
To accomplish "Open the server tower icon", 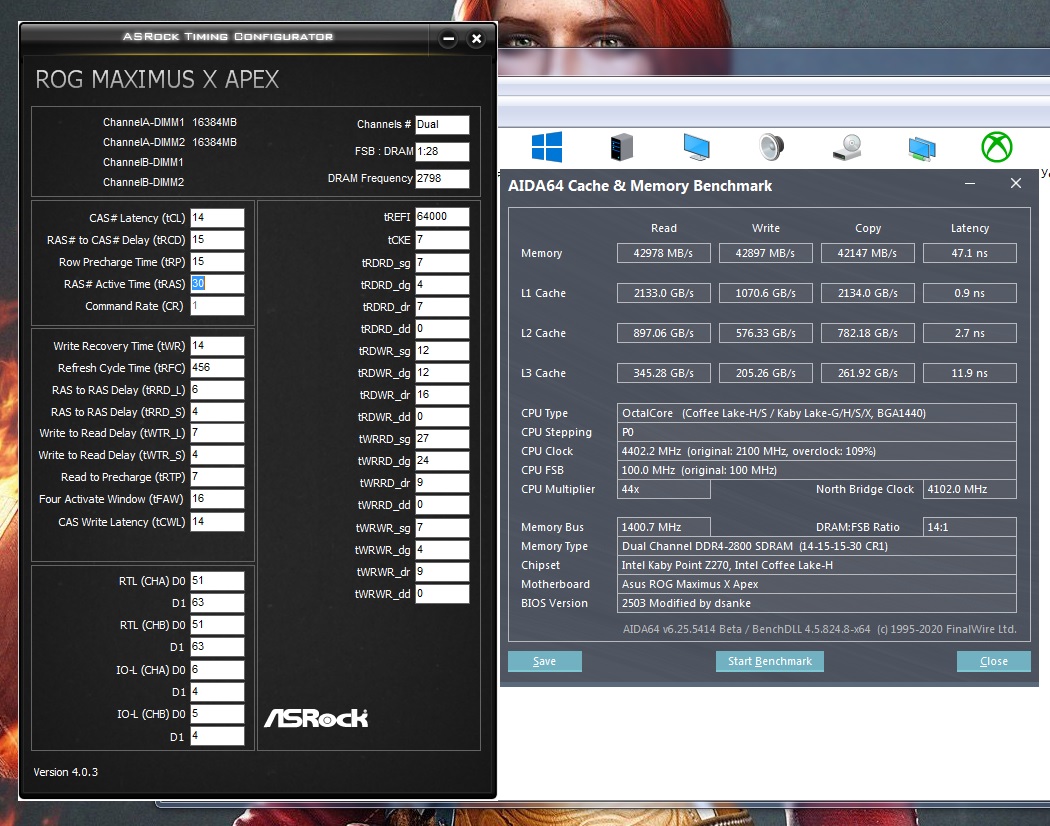I will (621, 147).
